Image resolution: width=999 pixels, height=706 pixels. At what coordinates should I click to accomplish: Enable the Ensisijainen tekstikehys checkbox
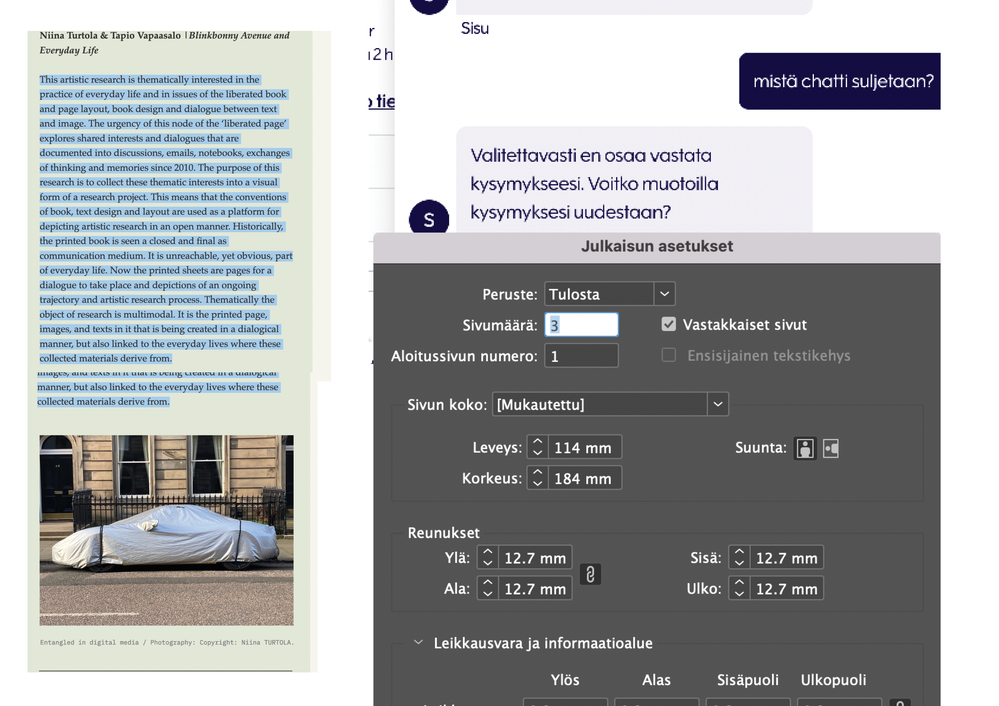pyautogui.click(x=669, y=355)
